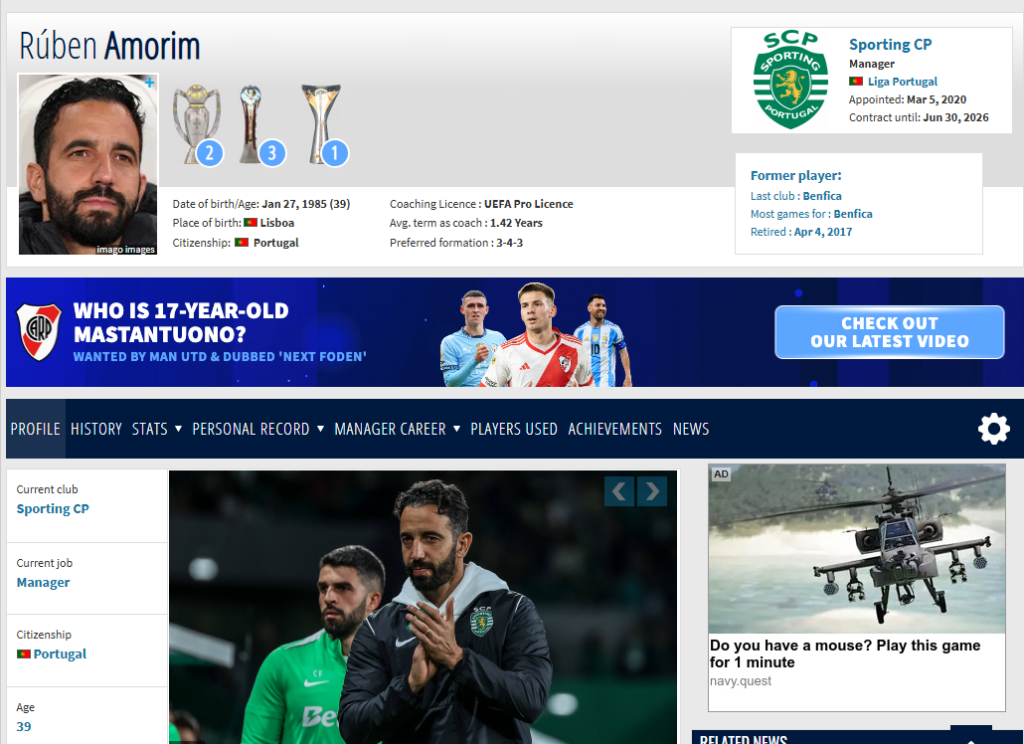The width and height of the screenshot is (1024, 744).
Task: Click the navy.quest advert source text
Action: (x=741, y=681)
